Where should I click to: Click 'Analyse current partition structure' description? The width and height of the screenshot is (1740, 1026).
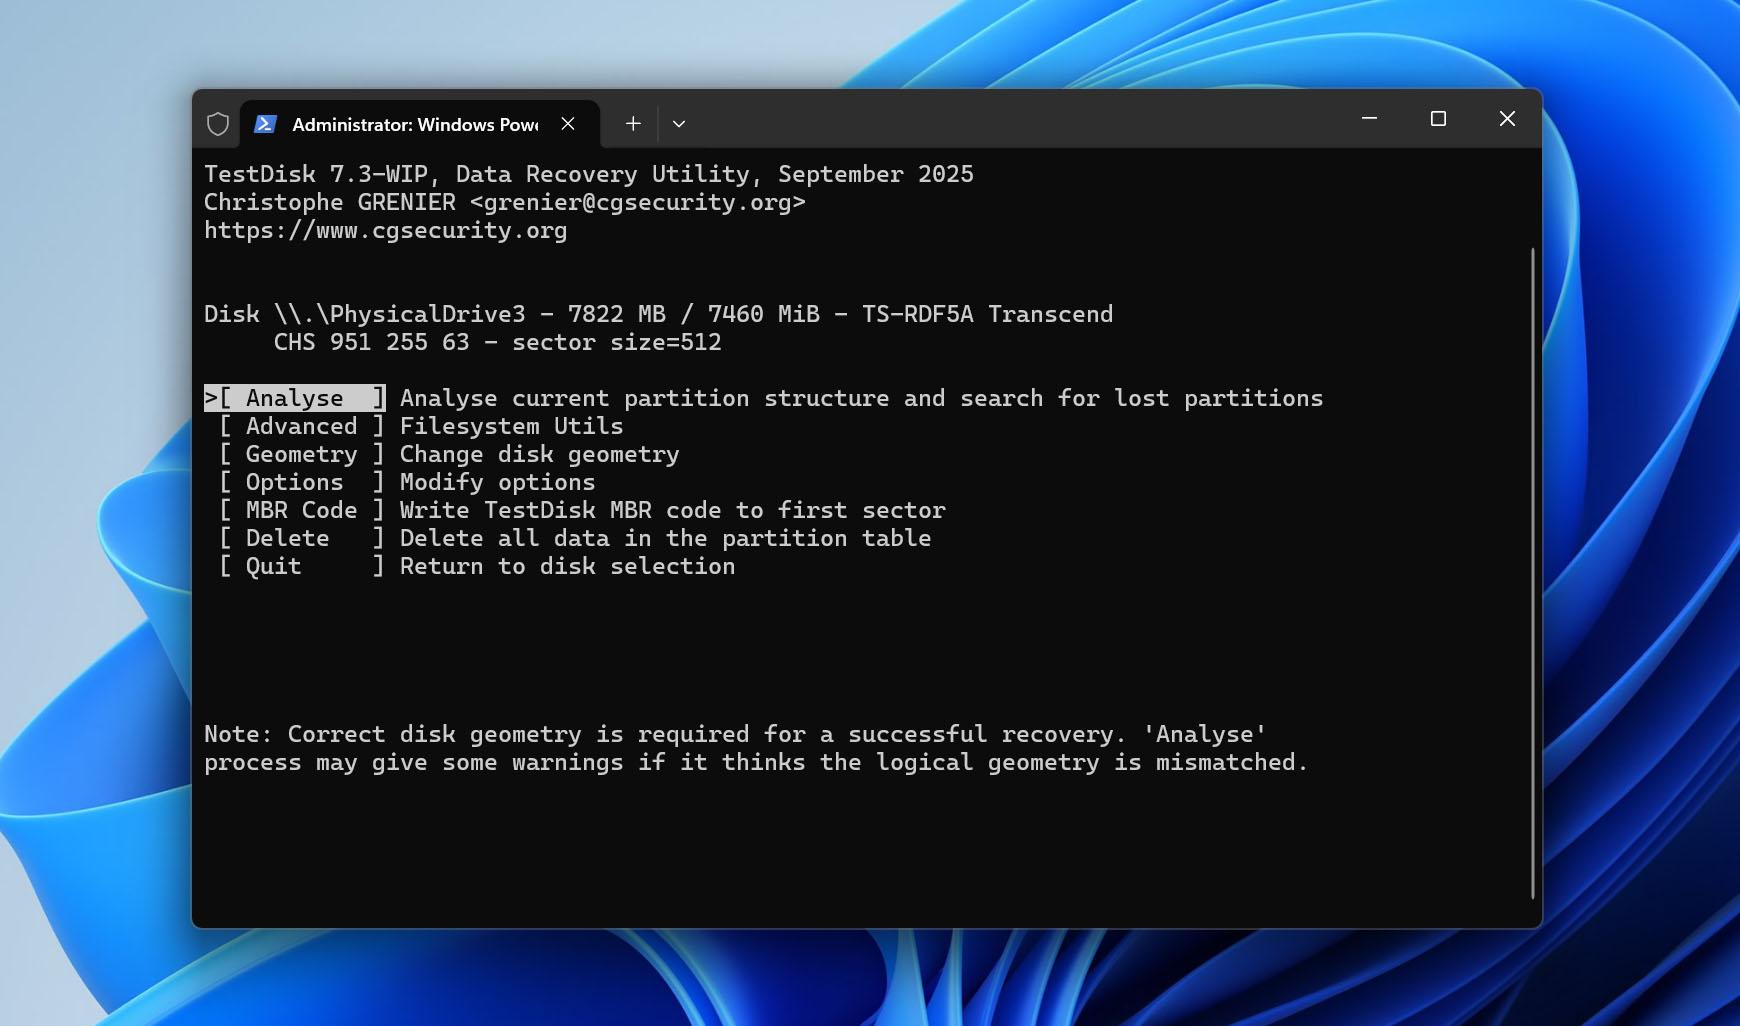point(861,398)
